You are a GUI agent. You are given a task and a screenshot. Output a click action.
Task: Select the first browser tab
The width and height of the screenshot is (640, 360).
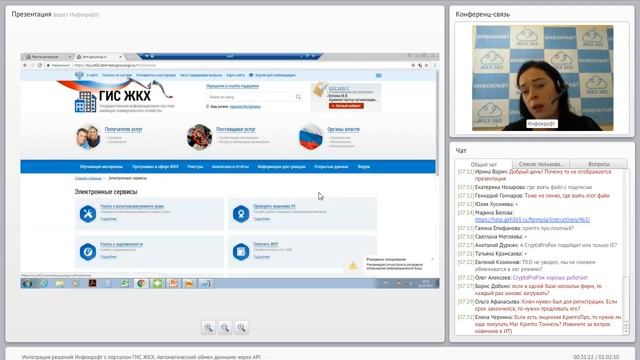pos(48,57)
